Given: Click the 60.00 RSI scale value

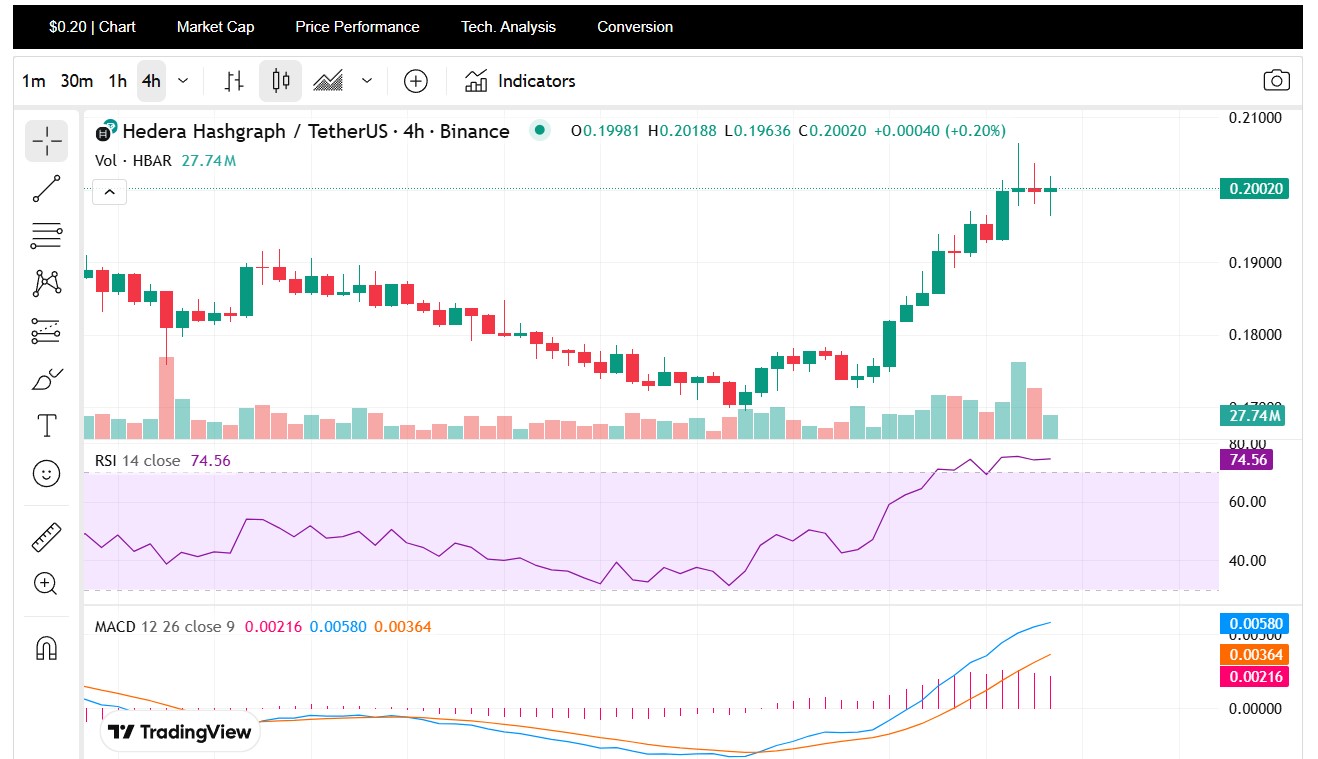Looking at the screenshot, I should [x=1247, y=502].
